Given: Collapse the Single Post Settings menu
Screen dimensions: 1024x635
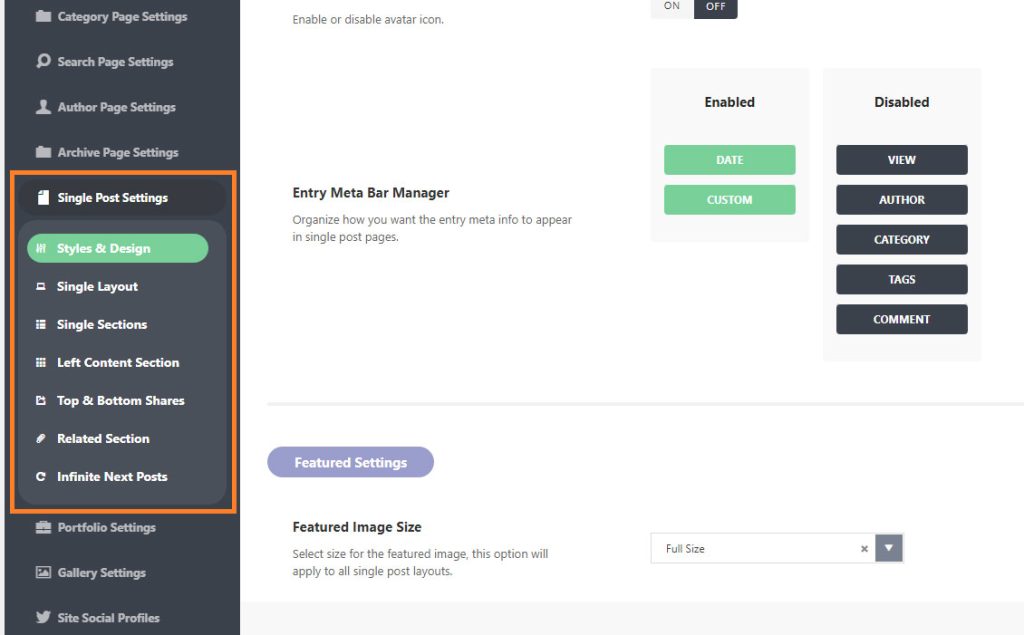Looking at the screenshot, I should [x=122, y=197].
